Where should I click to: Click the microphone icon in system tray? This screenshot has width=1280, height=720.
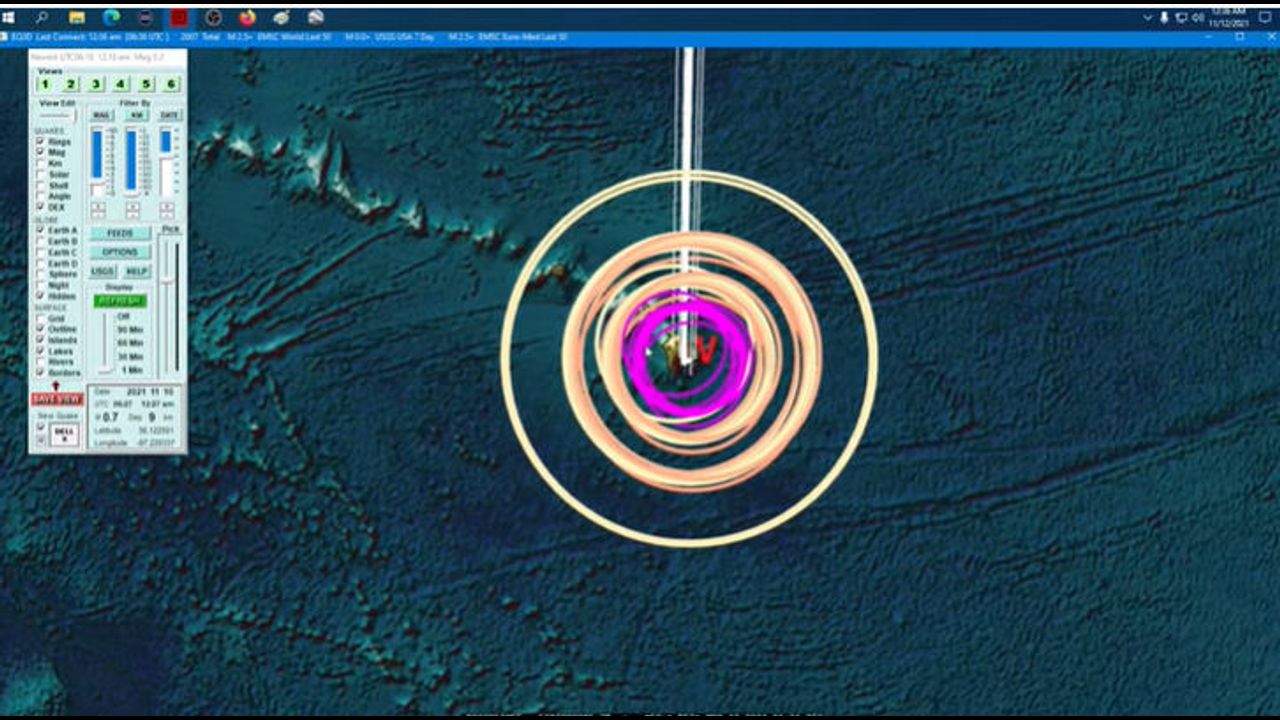click(x=1164, y=17)
